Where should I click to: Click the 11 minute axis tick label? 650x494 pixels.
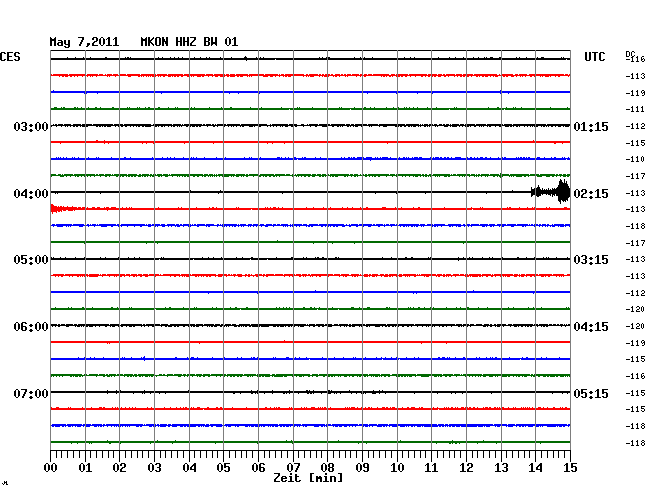(x=431, y=468)
